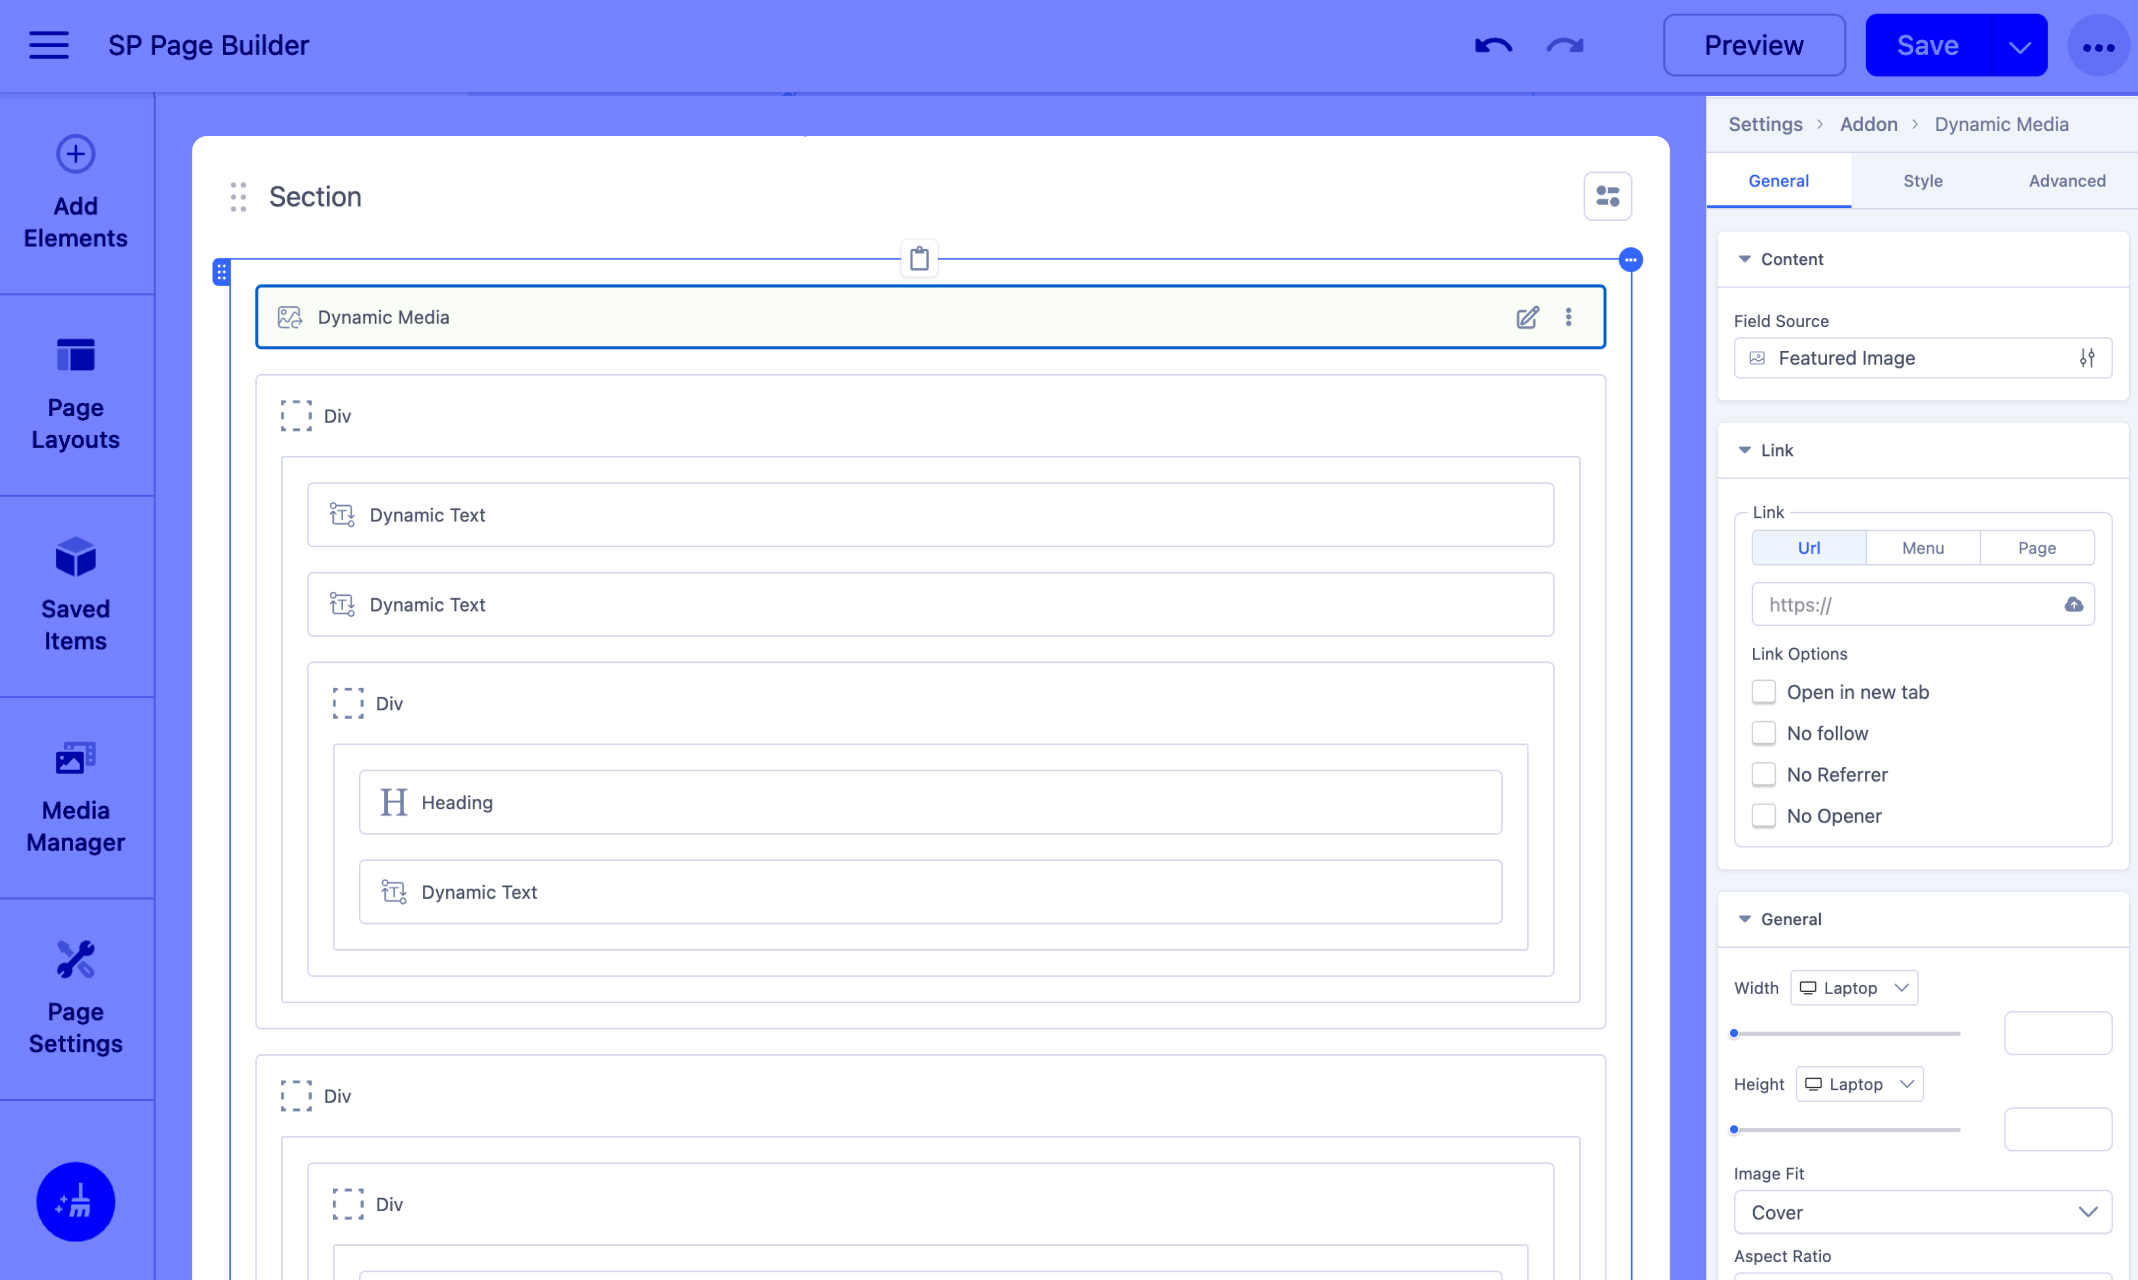Select the Menu link type tab
The image size is (2138, 1280).
pos(1922,548)
